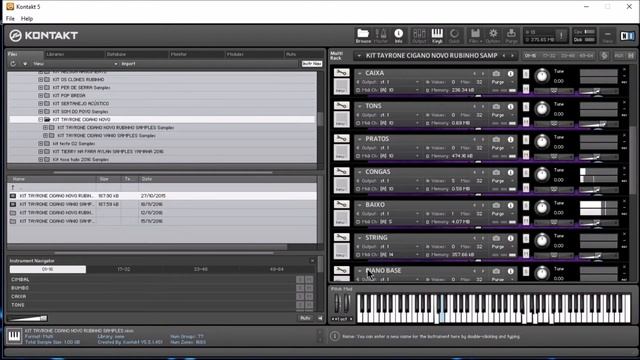Toggle the on-screen Keyboard icon
The height and width of the screenshot is (360, 640).
click(437, 36)
